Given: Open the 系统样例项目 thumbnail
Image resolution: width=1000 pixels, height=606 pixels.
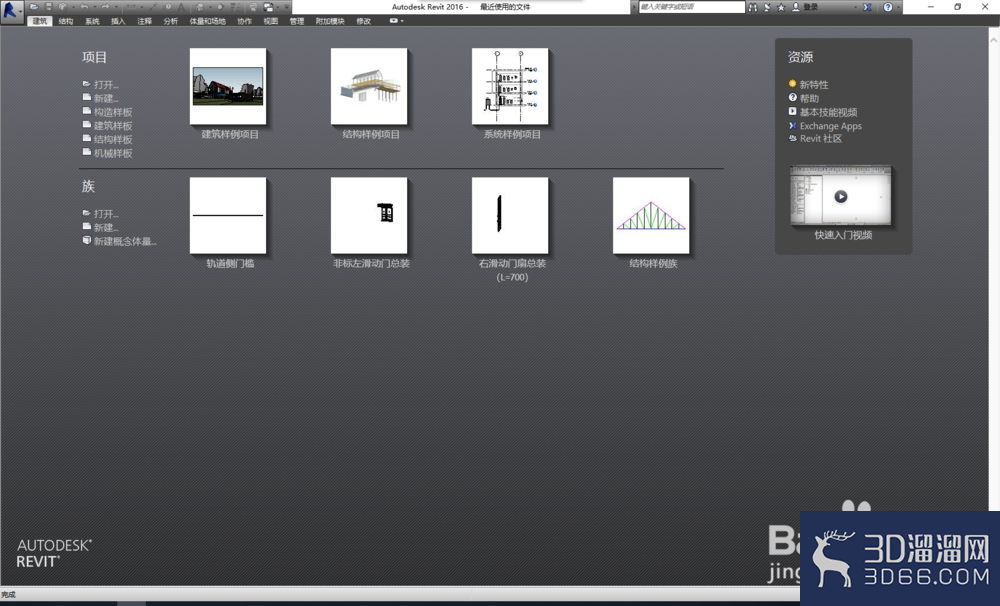Looking at the screenshot, I should [510, 86].
